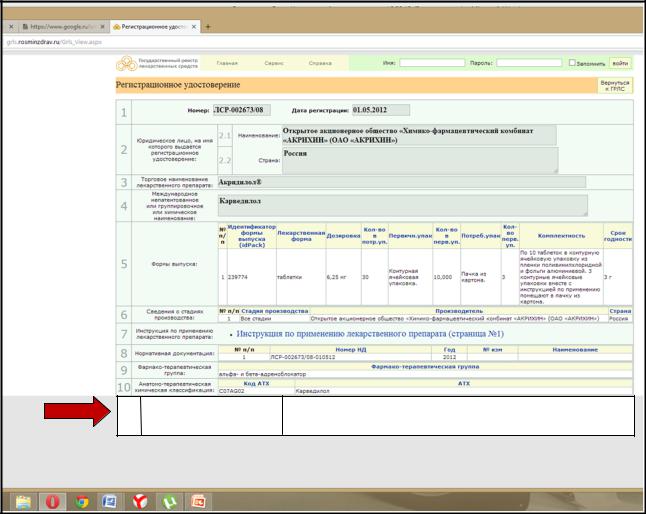Click the таблетки dosage form cell
The width and height of the screenshot is (646, 514).
pyautogui.click(x=301, y=277)
